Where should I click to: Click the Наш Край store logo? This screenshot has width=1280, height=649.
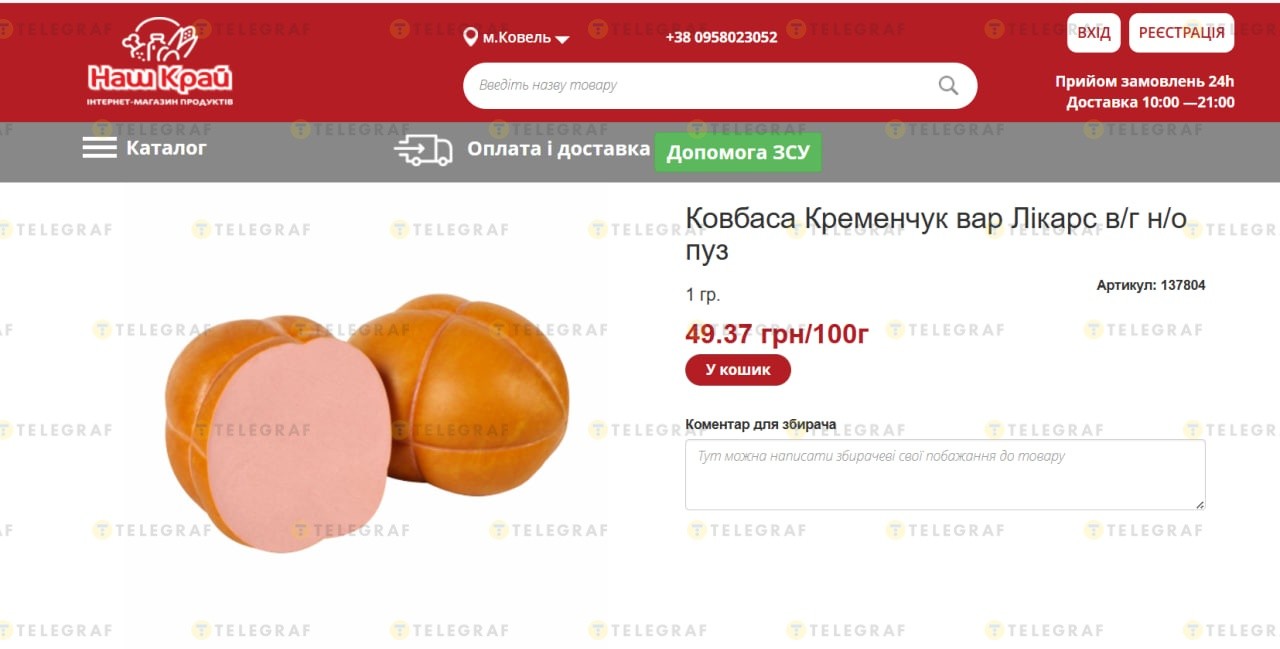(160, 61)
